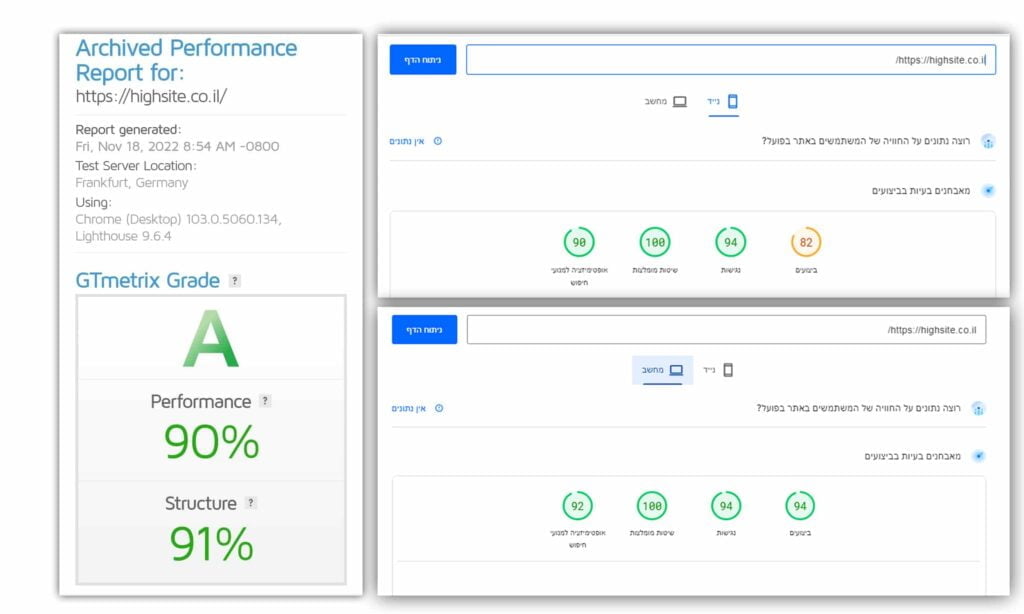Viewport: 1024px width, 614px height.
Task: Click the "Frankfurt, Germany" location text
Action: click(132, 183)
